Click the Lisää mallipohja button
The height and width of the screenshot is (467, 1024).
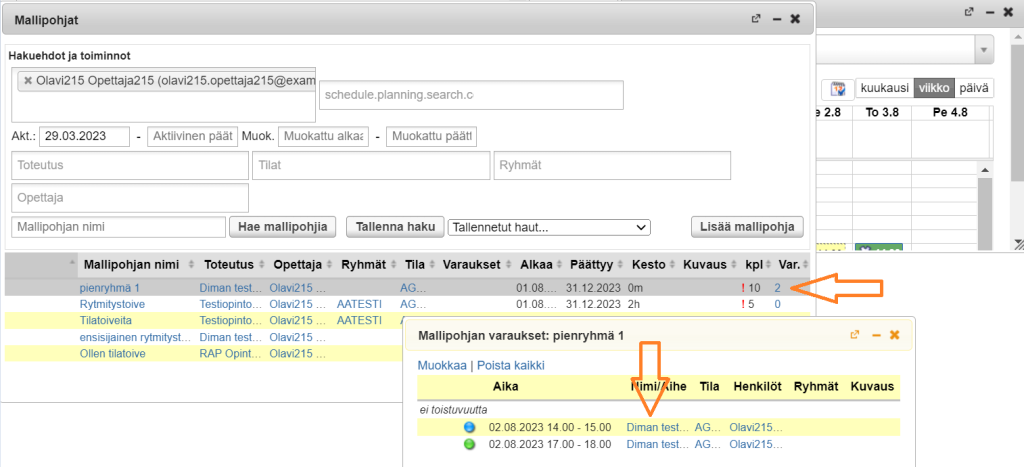746,227
